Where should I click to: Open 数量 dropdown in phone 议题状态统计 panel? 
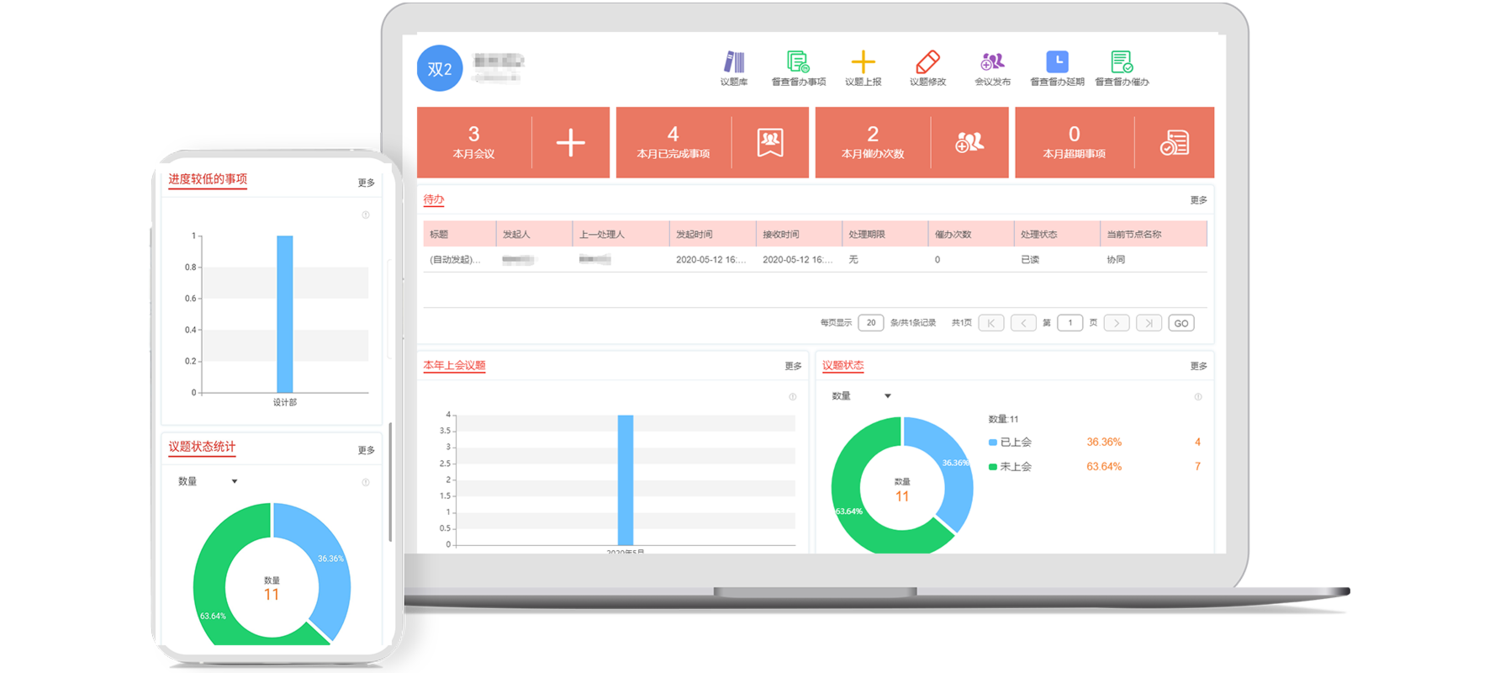[234, 481]
